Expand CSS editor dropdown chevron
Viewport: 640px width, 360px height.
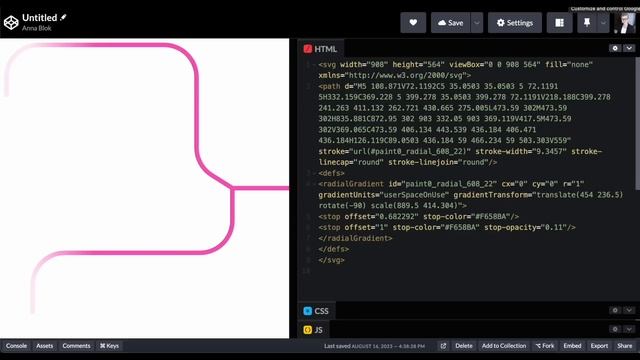(629, 310)
